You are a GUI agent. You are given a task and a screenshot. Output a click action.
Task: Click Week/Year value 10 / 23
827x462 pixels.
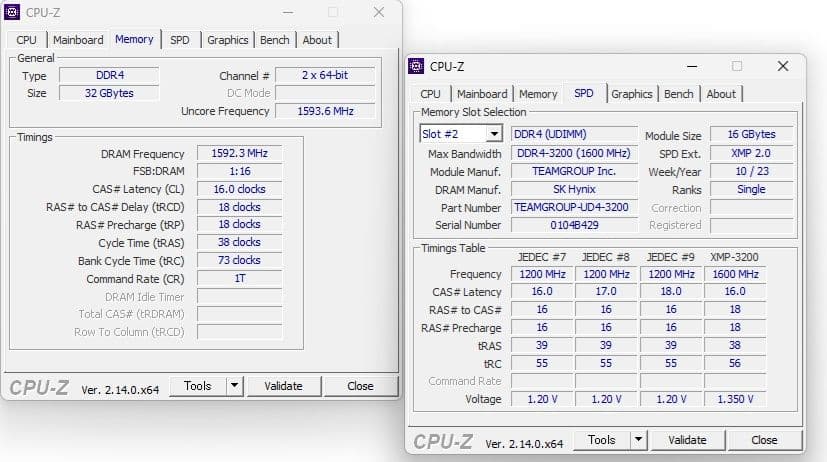[x=752, y=171]
